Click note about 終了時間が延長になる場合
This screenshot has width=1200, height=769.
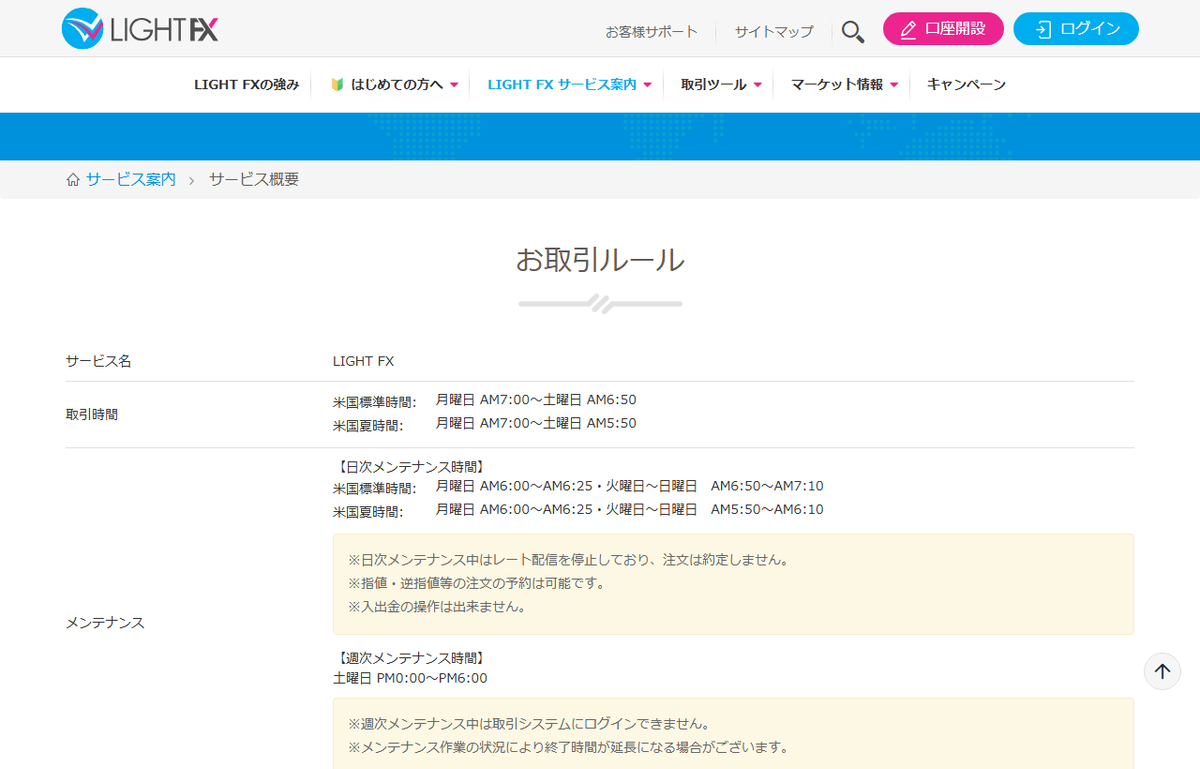[x=568, y=747]
